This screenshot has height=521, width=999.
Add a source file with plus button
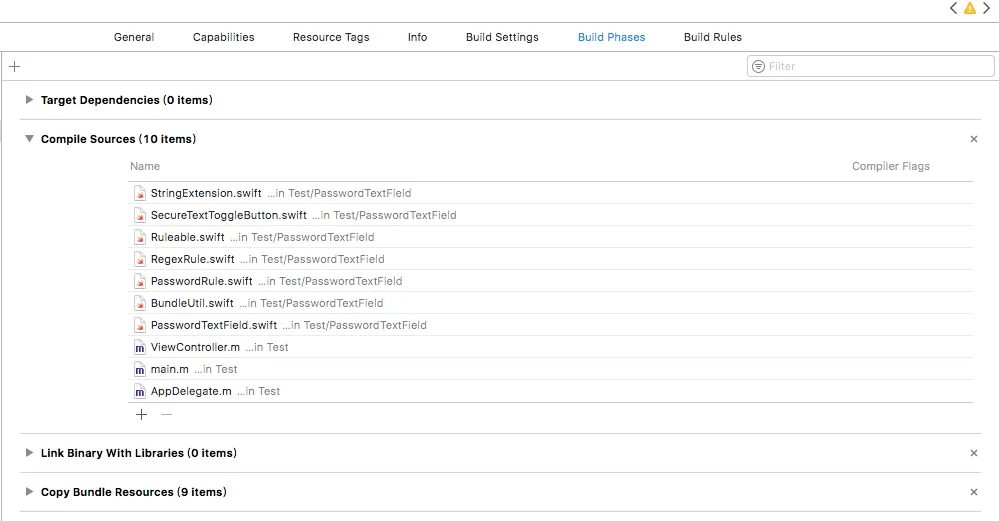[141, 415]
